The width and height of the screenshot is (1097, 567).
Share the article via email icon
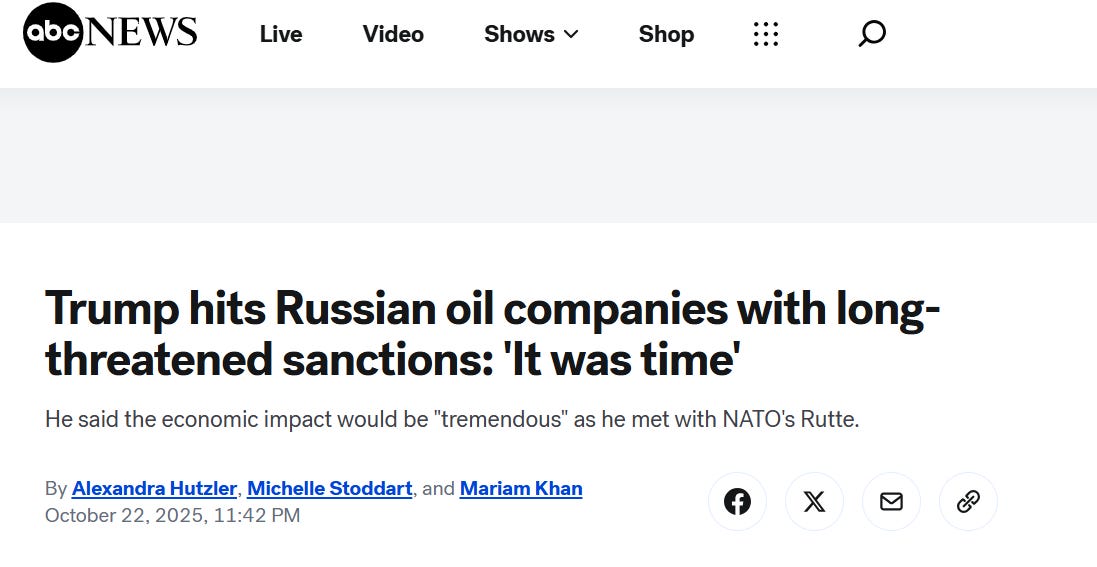[x=891, y=501]
